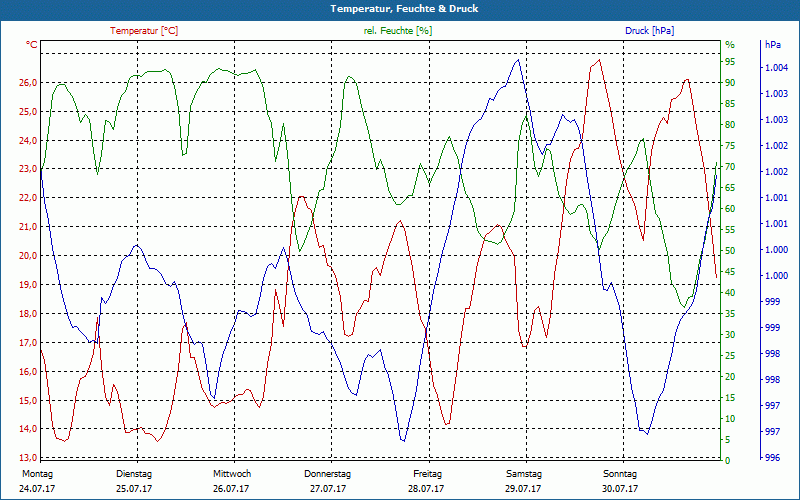Click the date 24.07.17

(37, 489)
